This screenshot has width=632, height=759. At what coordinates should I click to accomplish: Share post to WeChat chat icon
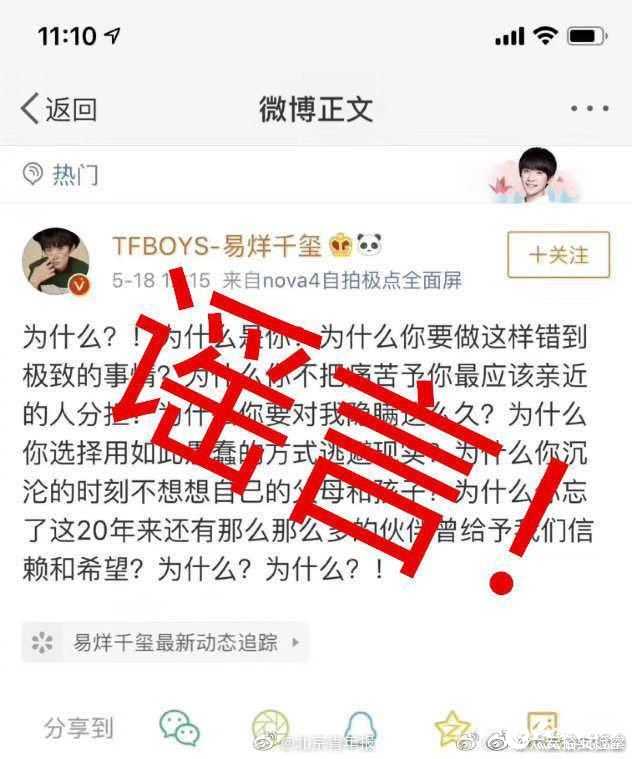(x=180, y=728)
